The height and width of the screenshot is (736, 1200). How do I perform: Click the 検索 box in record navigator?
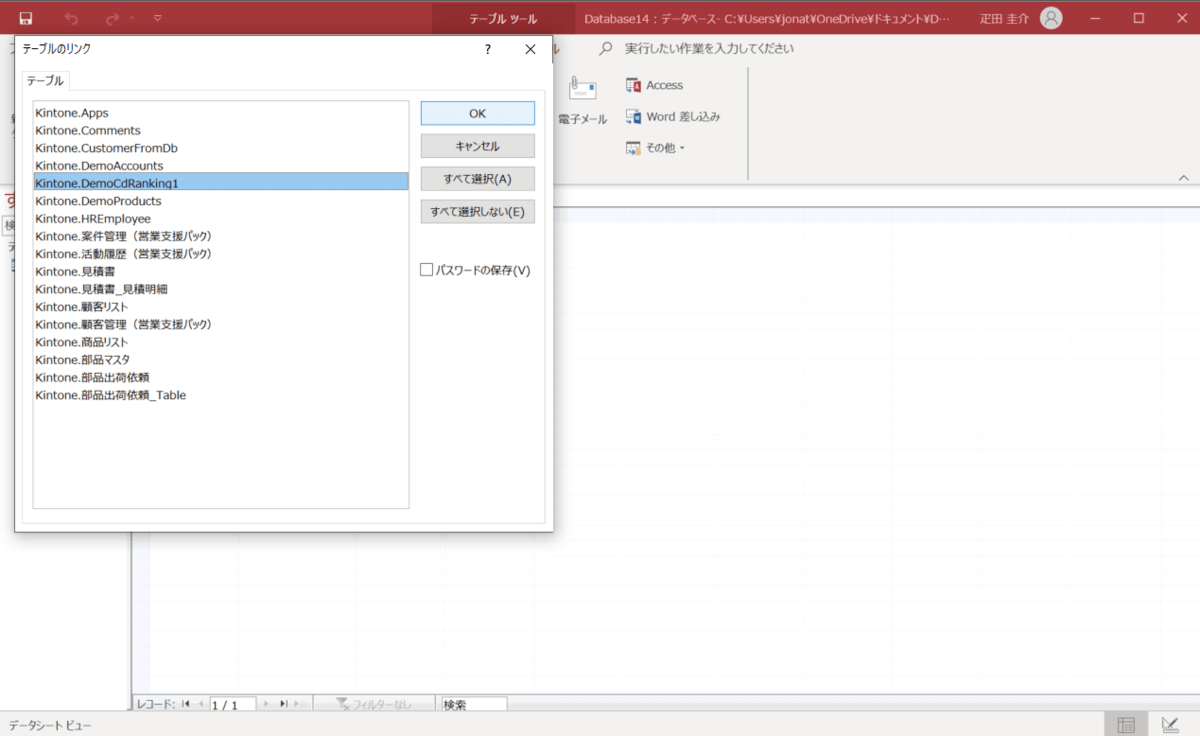coord(473,704)
